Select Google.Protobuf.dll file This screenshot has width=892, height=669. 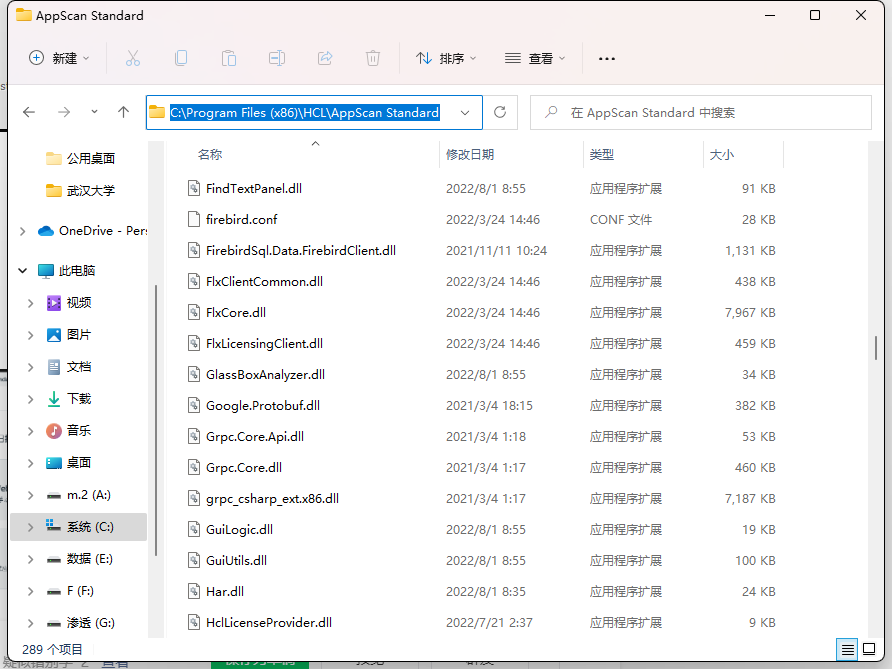(263, 406)
